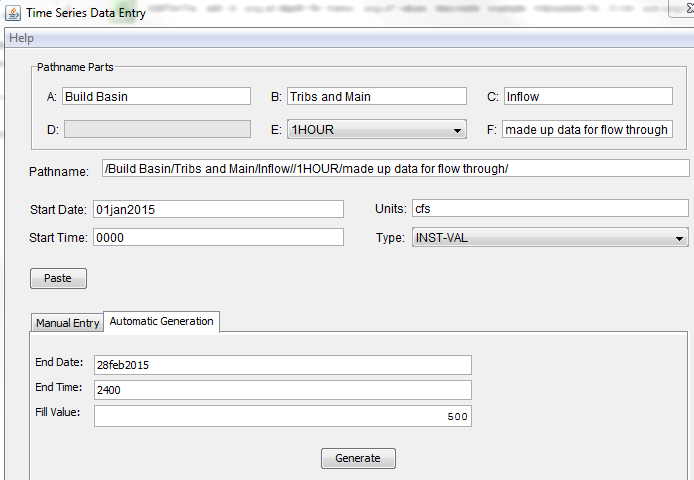This screenshot has height=480, width=694.
Task: Click the End Date field 28feb2015
Action: (x=283, y=365)
